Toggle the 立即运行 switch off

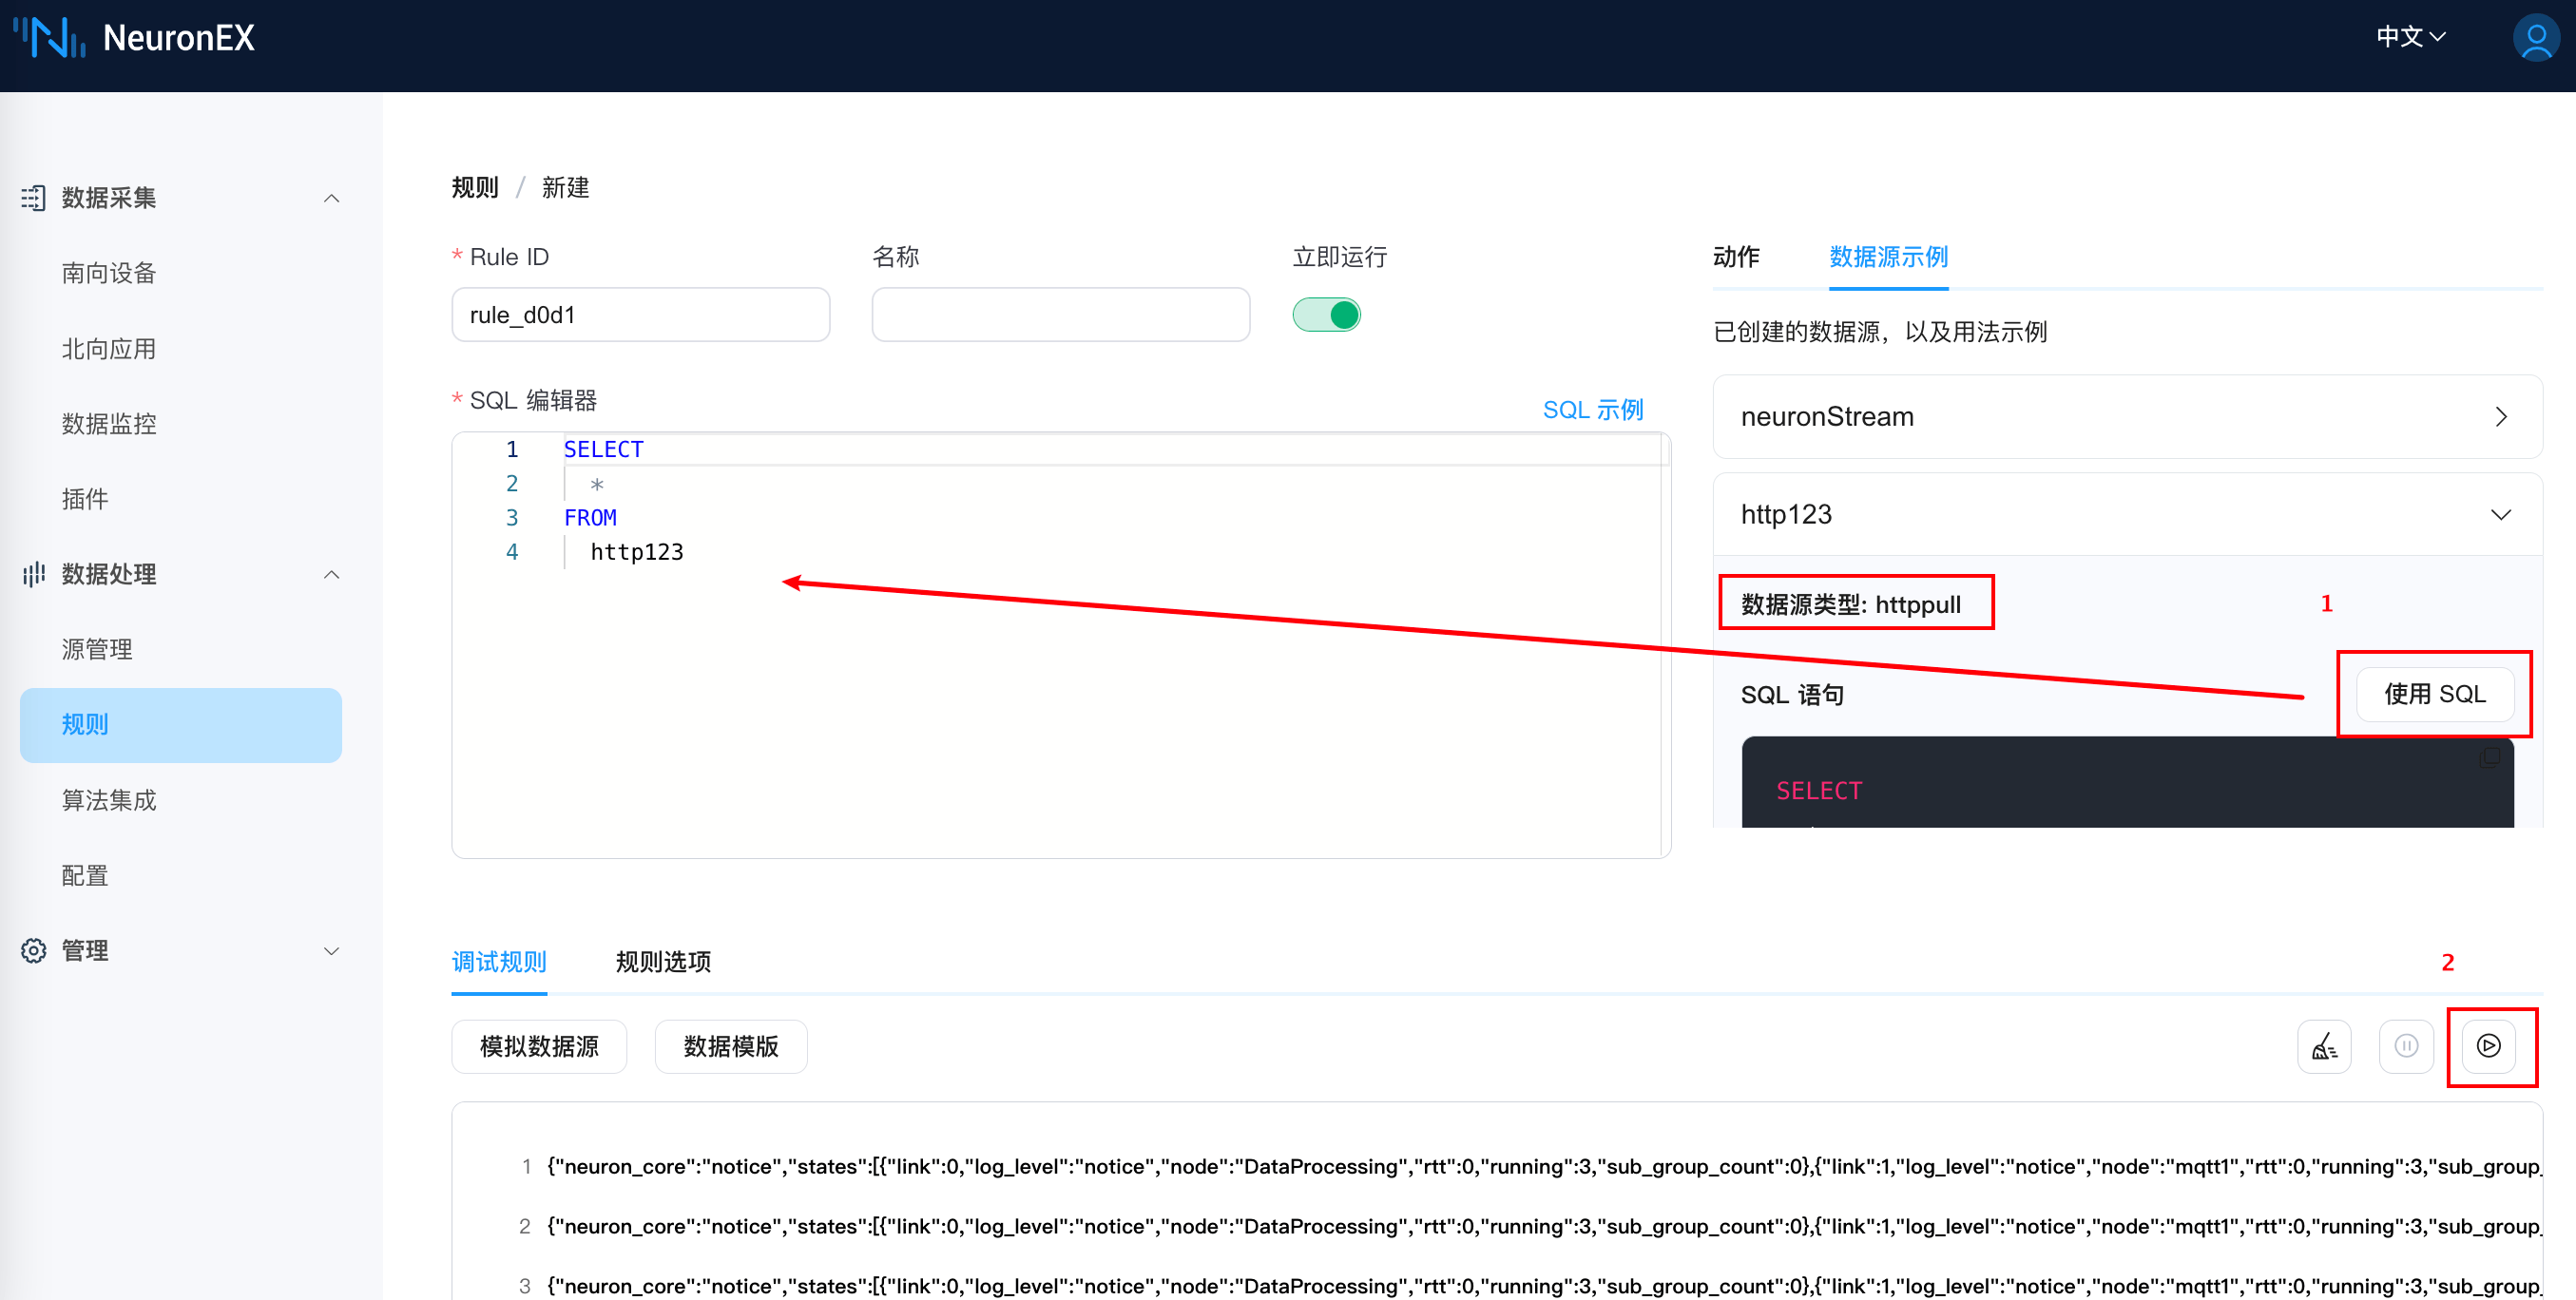point(1326,315)
